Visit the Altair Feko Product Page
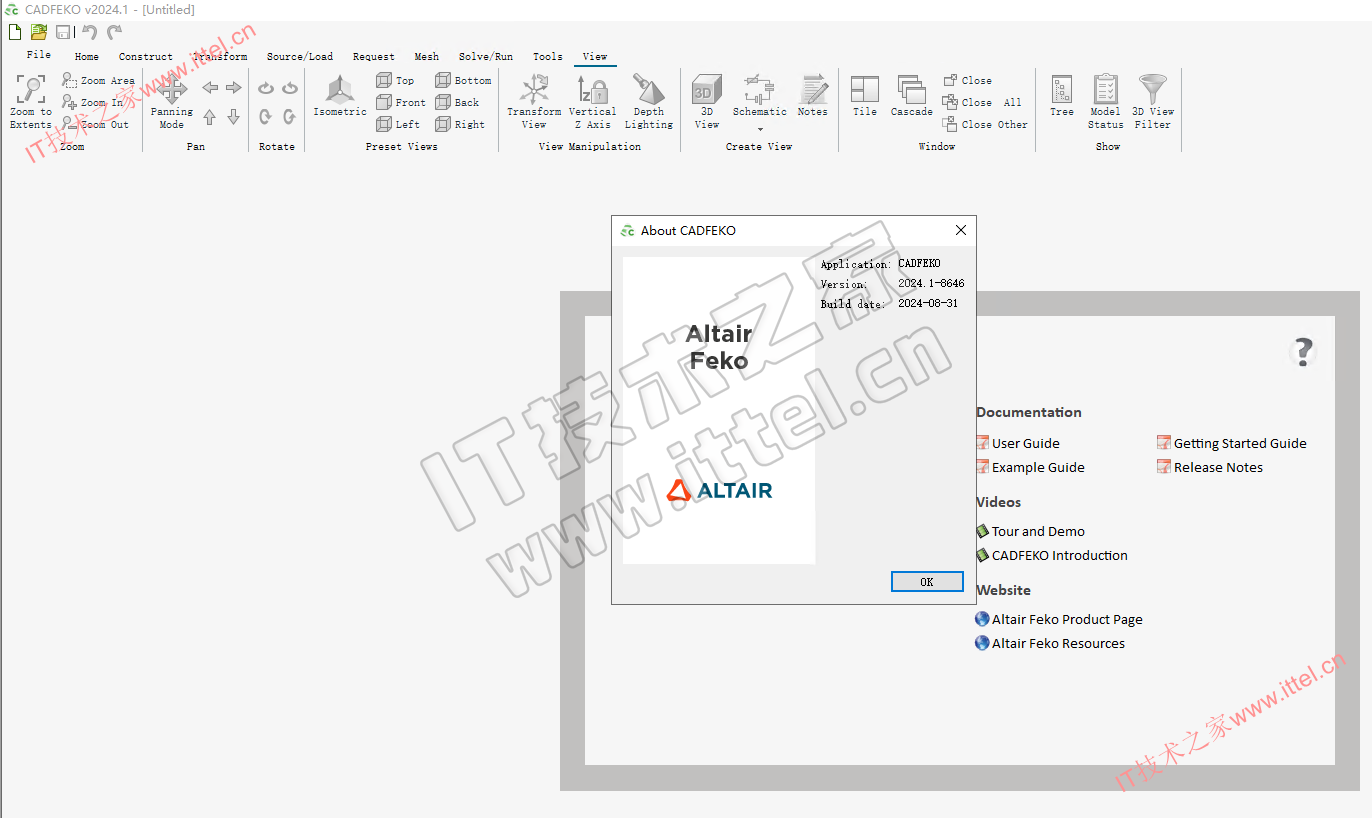 click(x=1059, y=619)
